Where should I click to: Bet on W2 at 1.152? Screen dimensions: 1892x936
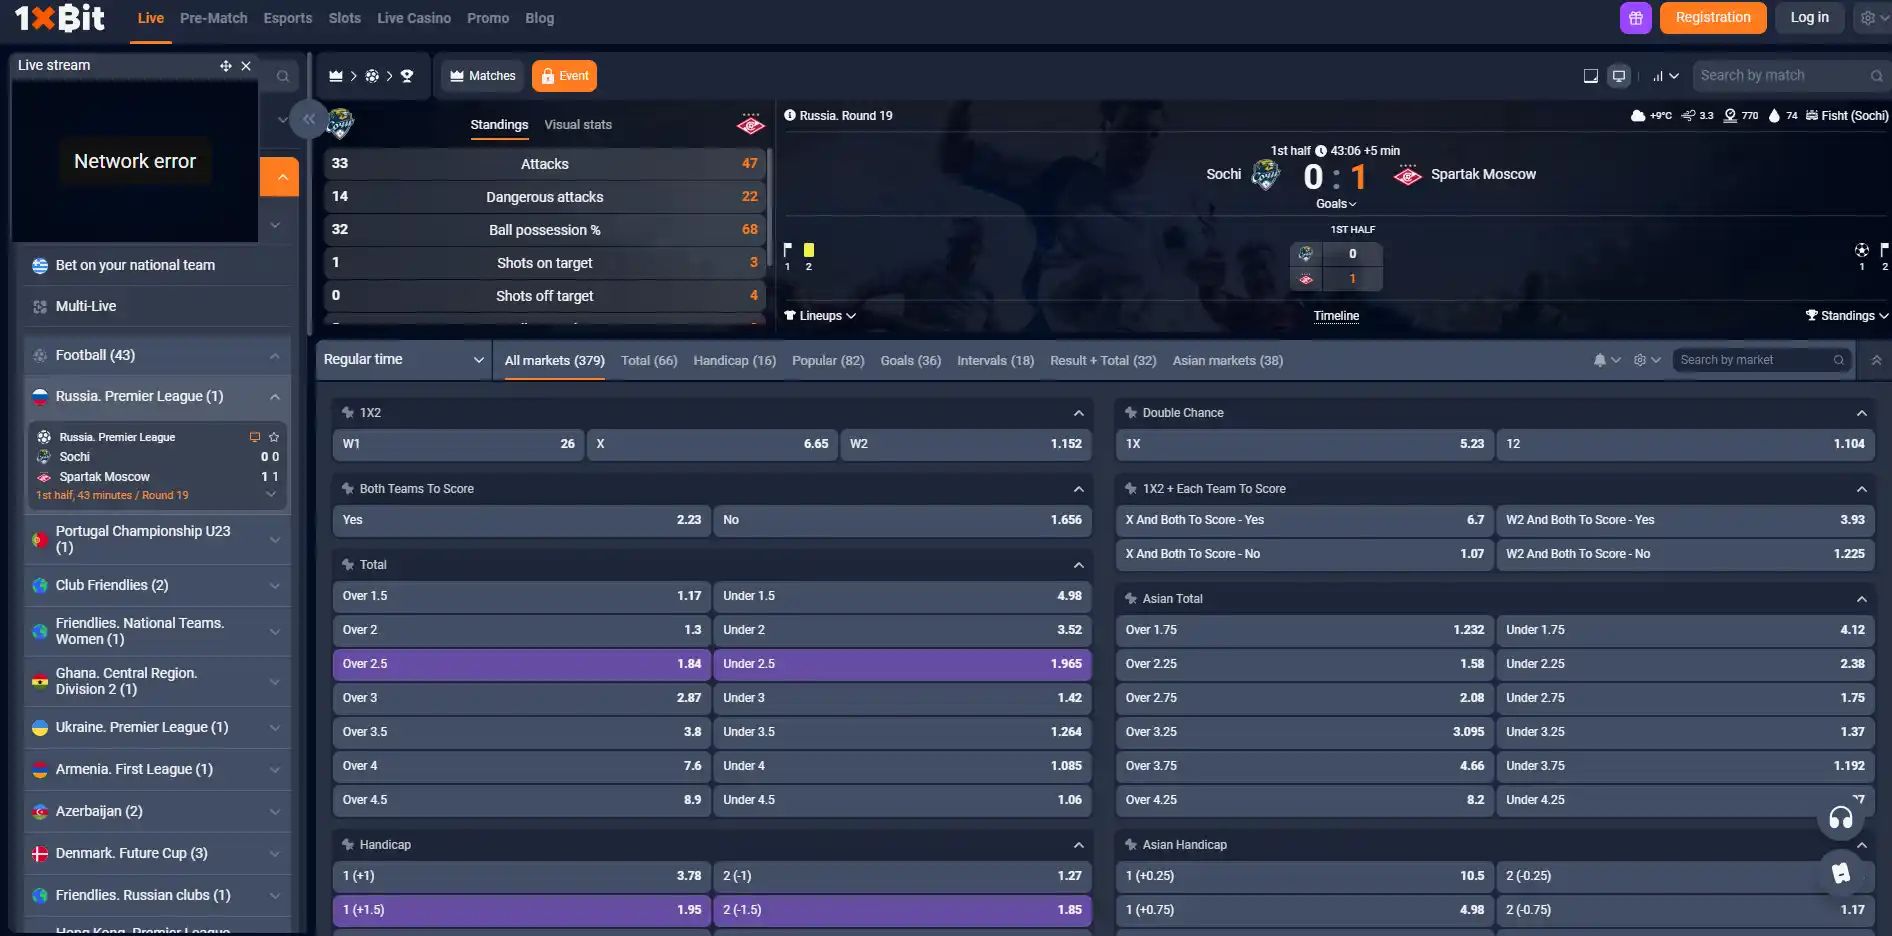point(965,444)
